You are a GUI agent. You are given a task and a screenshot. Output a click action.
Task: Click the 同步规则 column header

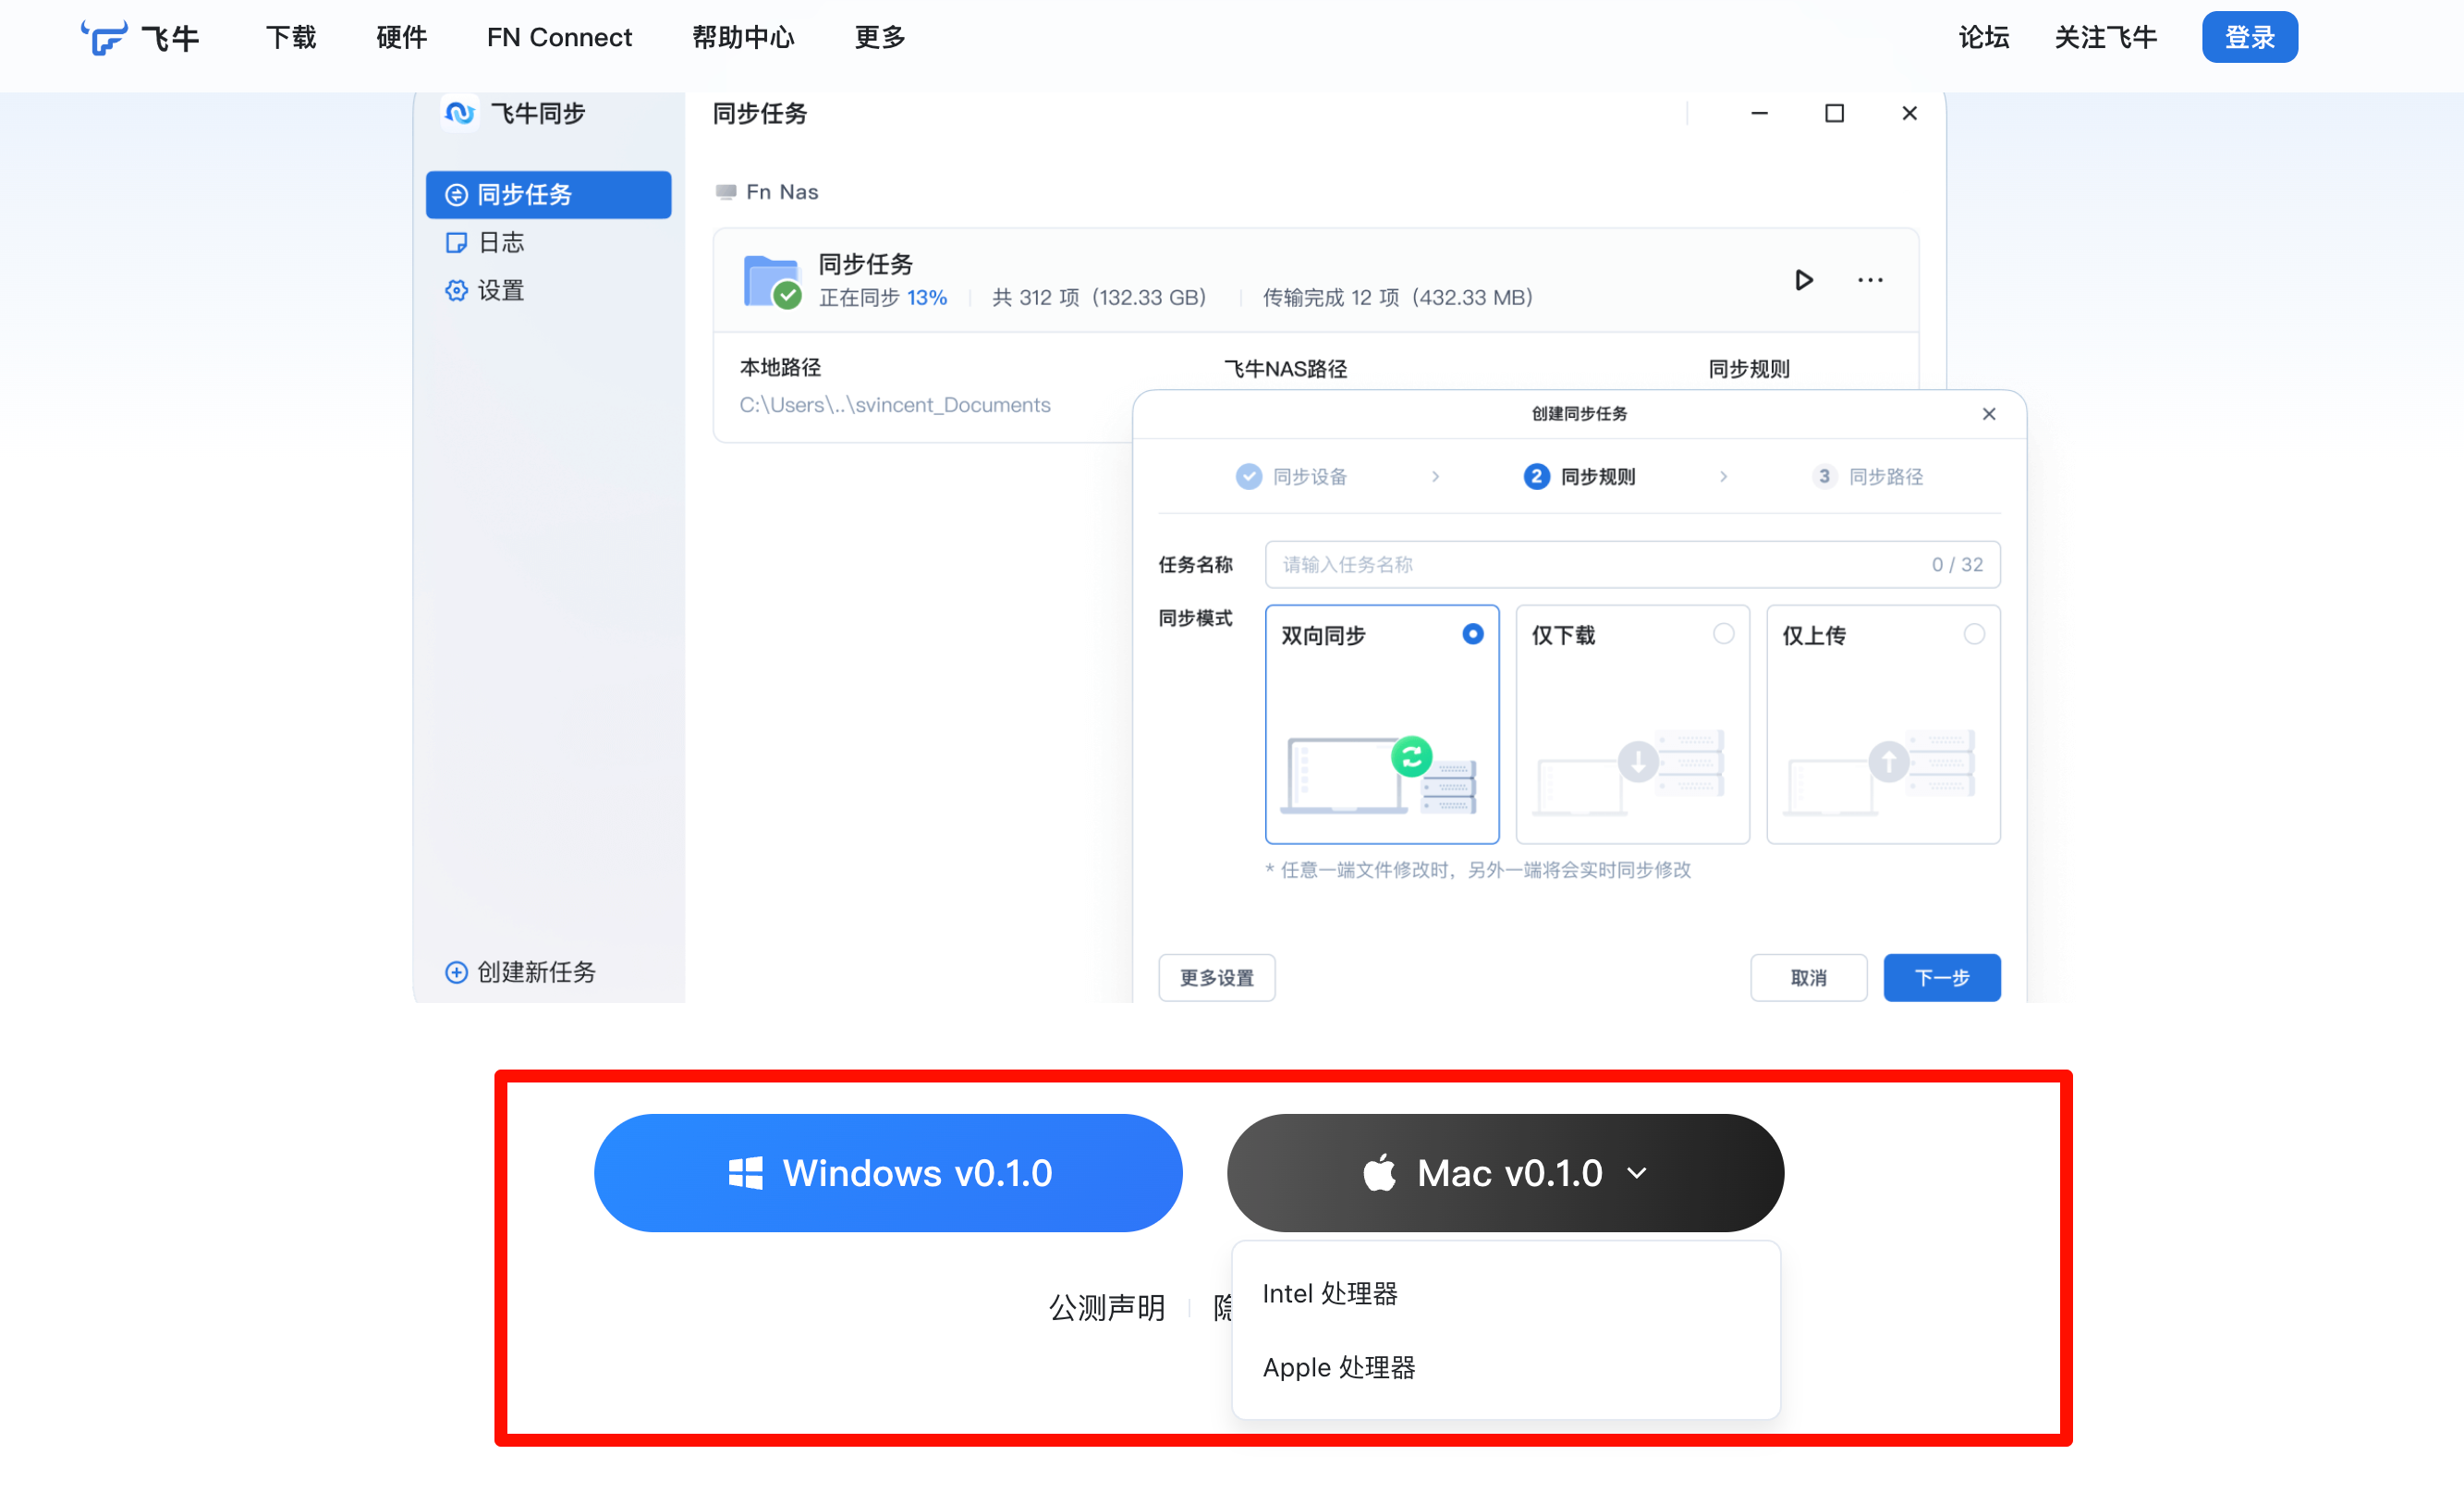click(x=1749, y=369)
